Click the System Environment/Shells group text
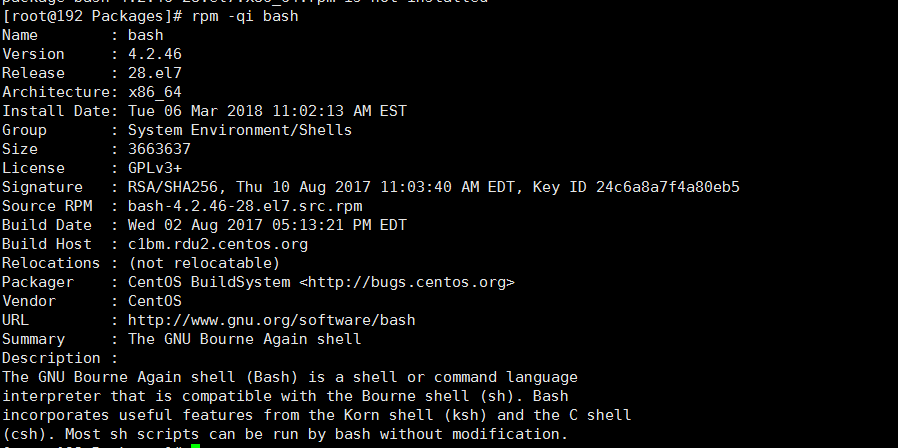The height and width of the screenshot is (448, 898). click(240, 130)
